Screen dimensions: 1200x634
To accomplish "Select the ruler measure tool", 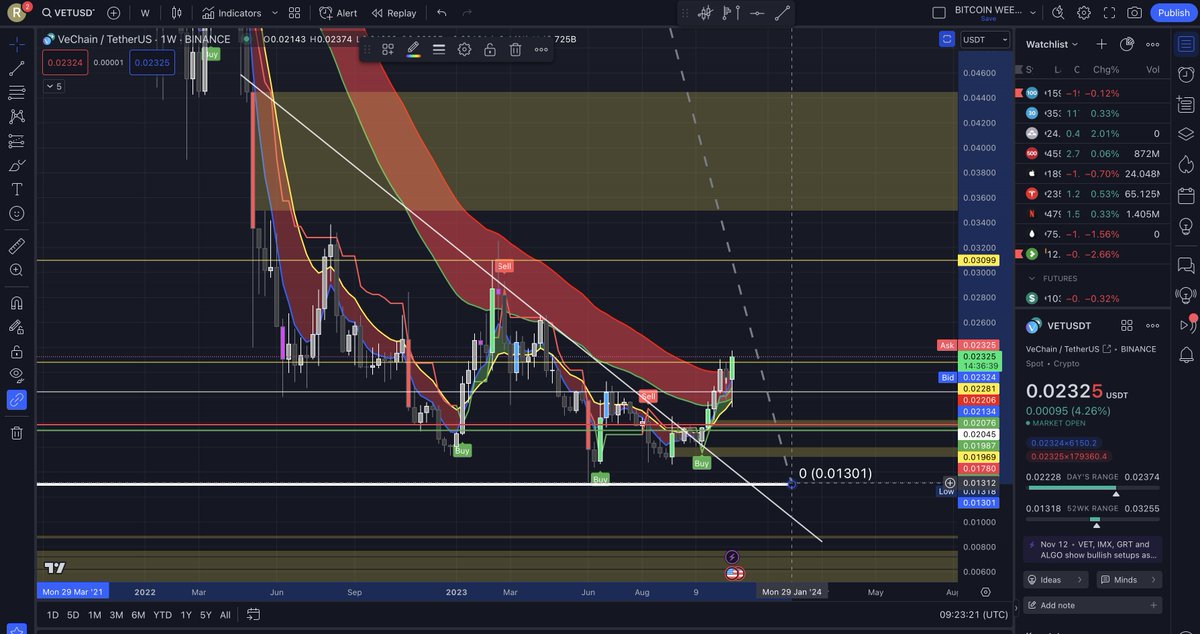I will click(x=17, y=246).
